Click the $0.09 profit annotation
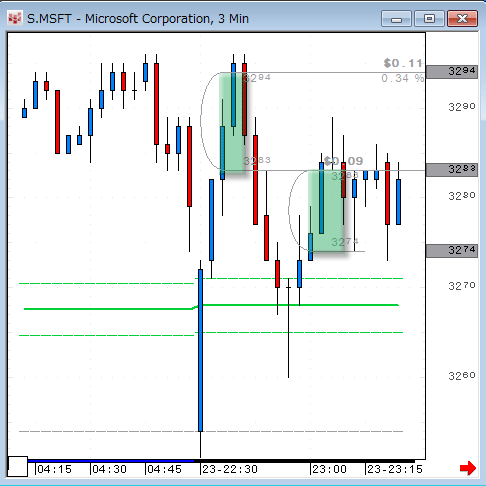This screenshot has width=486, height=486. point(343,161)
